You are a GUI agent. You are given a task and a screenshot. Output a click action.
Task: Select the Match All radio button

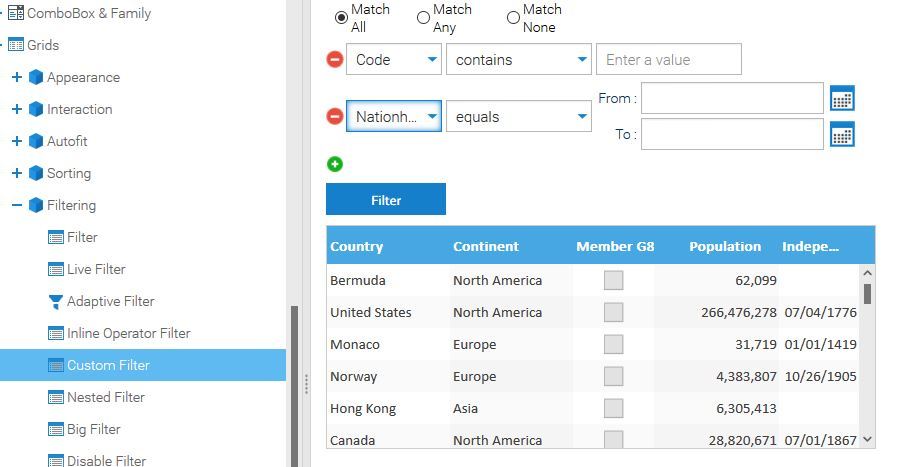tap(342, 17)
